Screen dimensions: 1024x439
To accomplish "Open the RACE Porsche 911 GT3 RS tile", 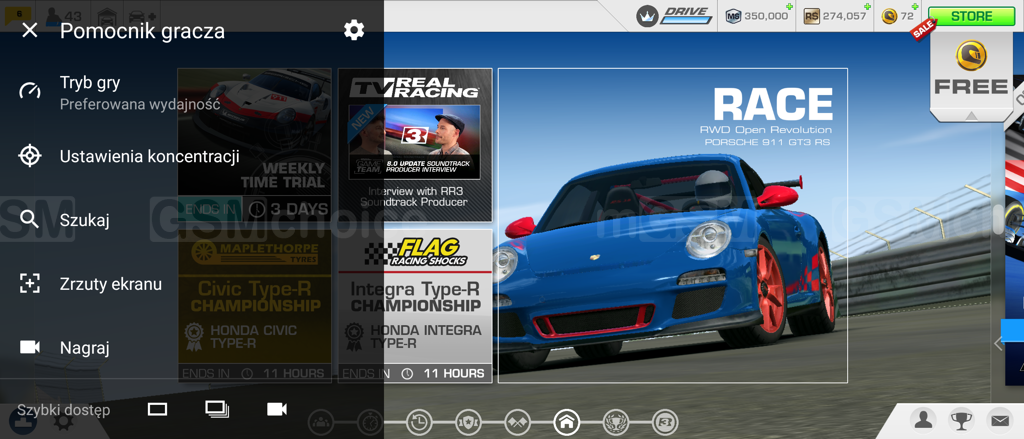I will pyautogui.click(x=672, y=225).
